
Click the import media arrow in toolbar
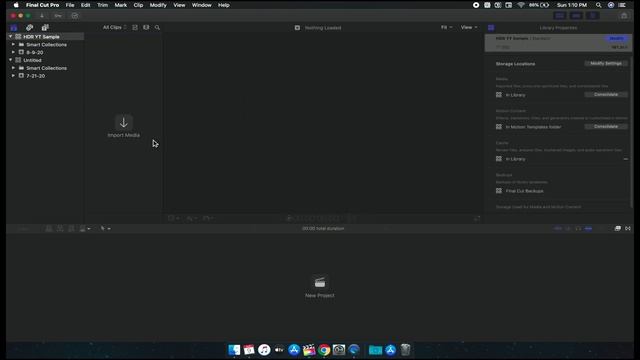(x=42, y=16)
